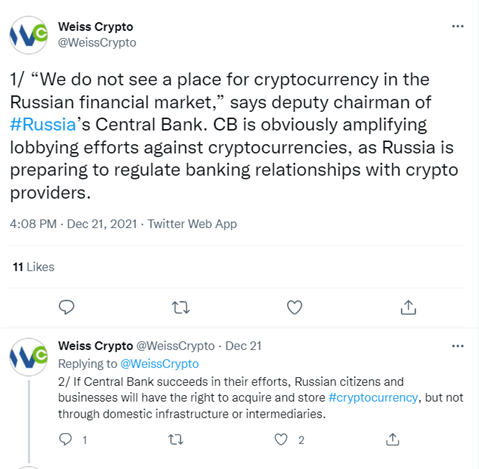
Task: Retweet the main tweet about Russia's Central Bank
Action: 181,308
